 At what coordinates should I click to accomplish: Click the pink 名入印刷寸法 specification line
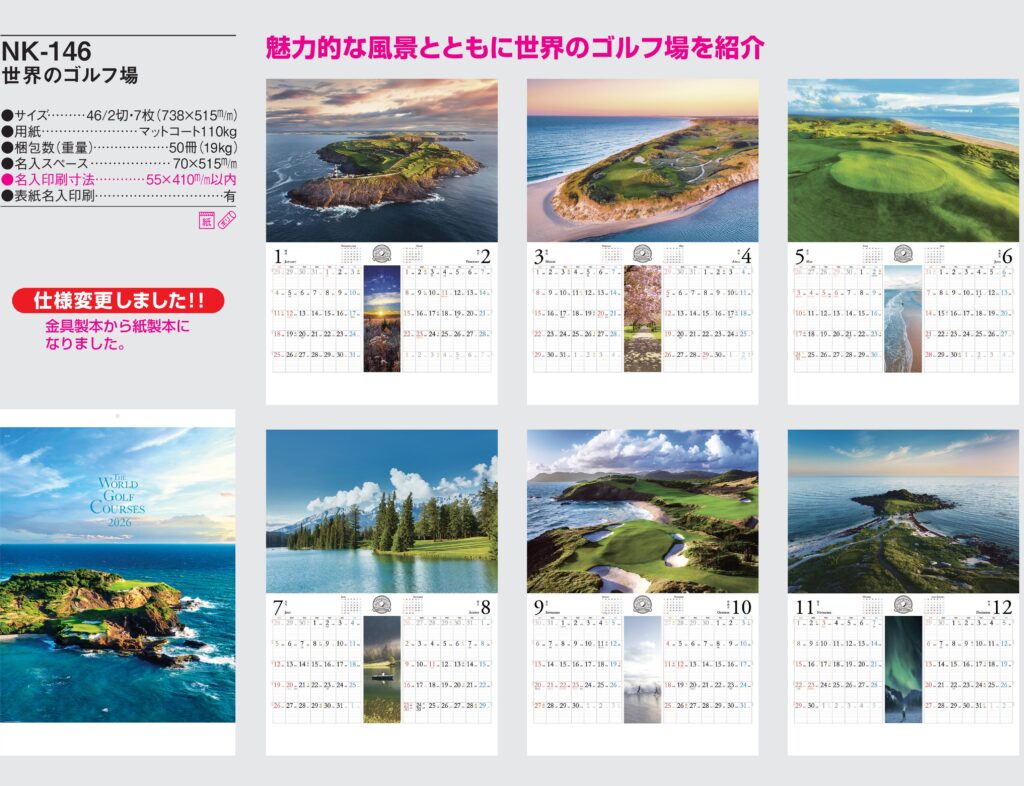click(119, 179)
